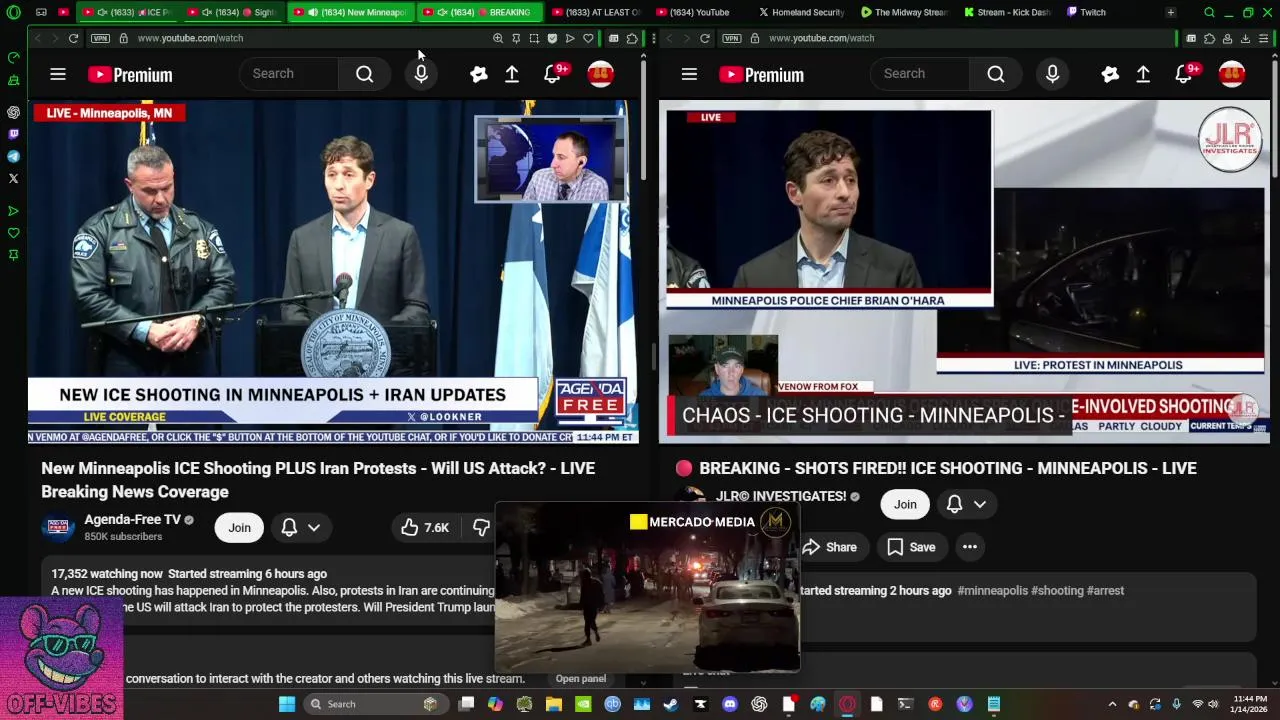Toggle VPN badge in right address bar
1280x720 pixels.
click(732, 38)
